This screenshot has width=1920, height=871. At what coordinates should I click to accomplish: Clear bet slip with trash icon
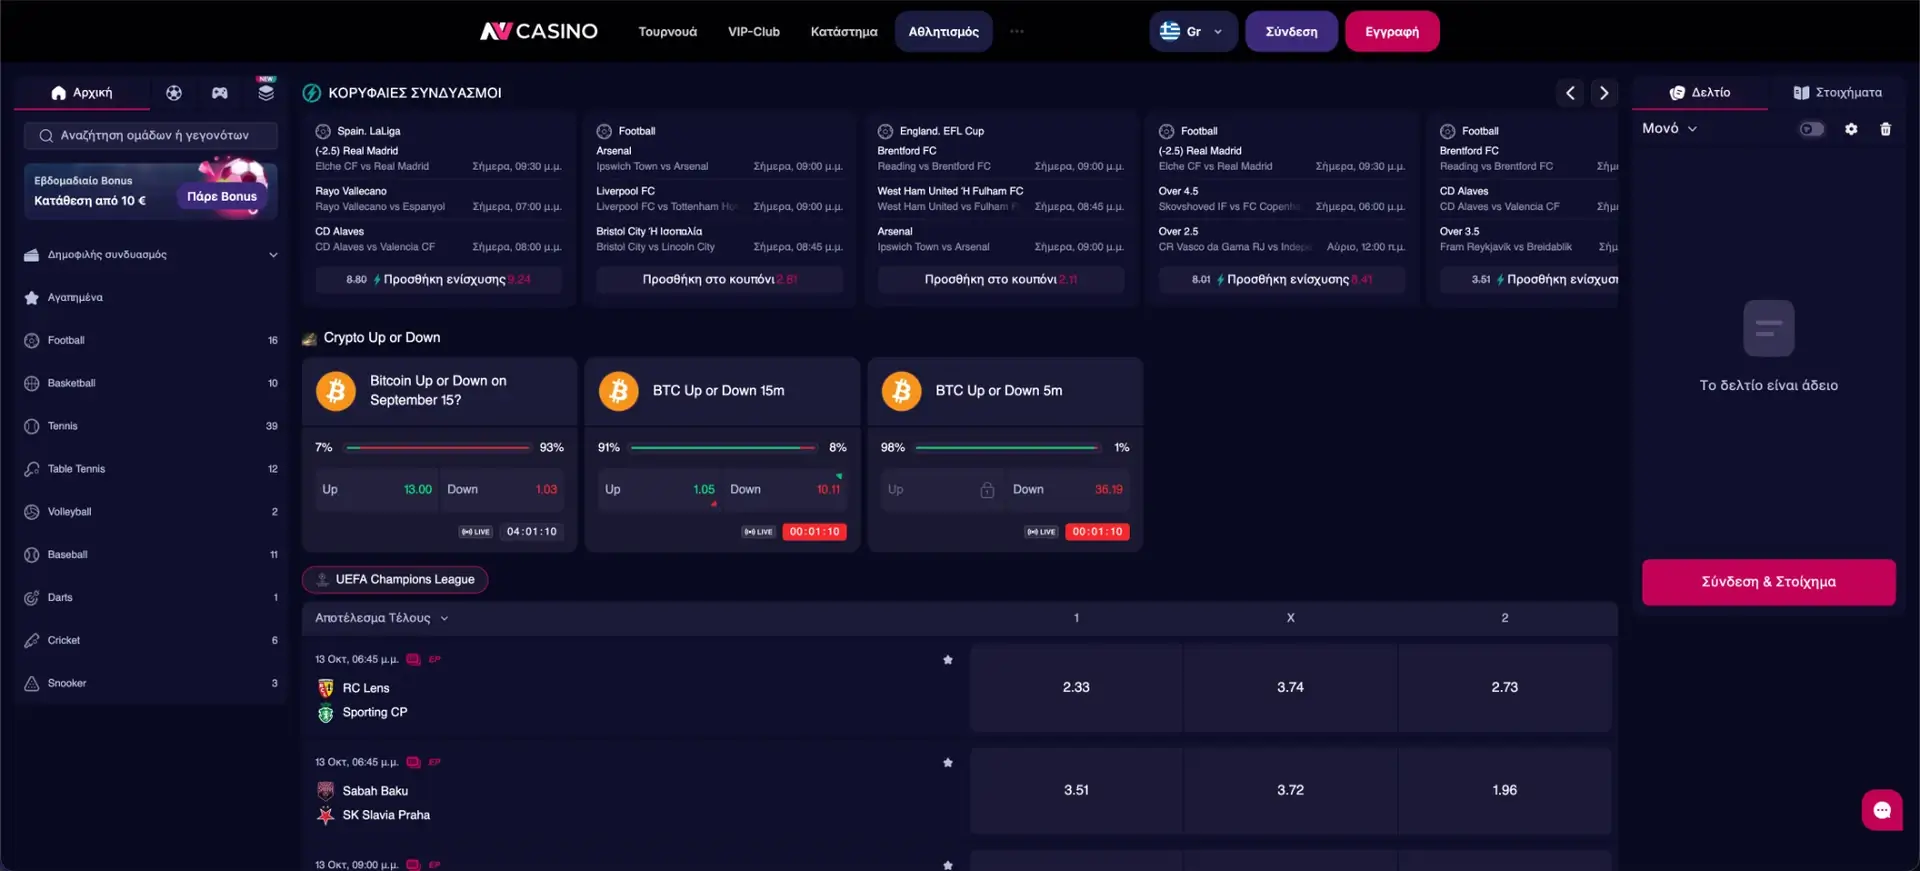pyautogui.click(x=1886, y=129)
